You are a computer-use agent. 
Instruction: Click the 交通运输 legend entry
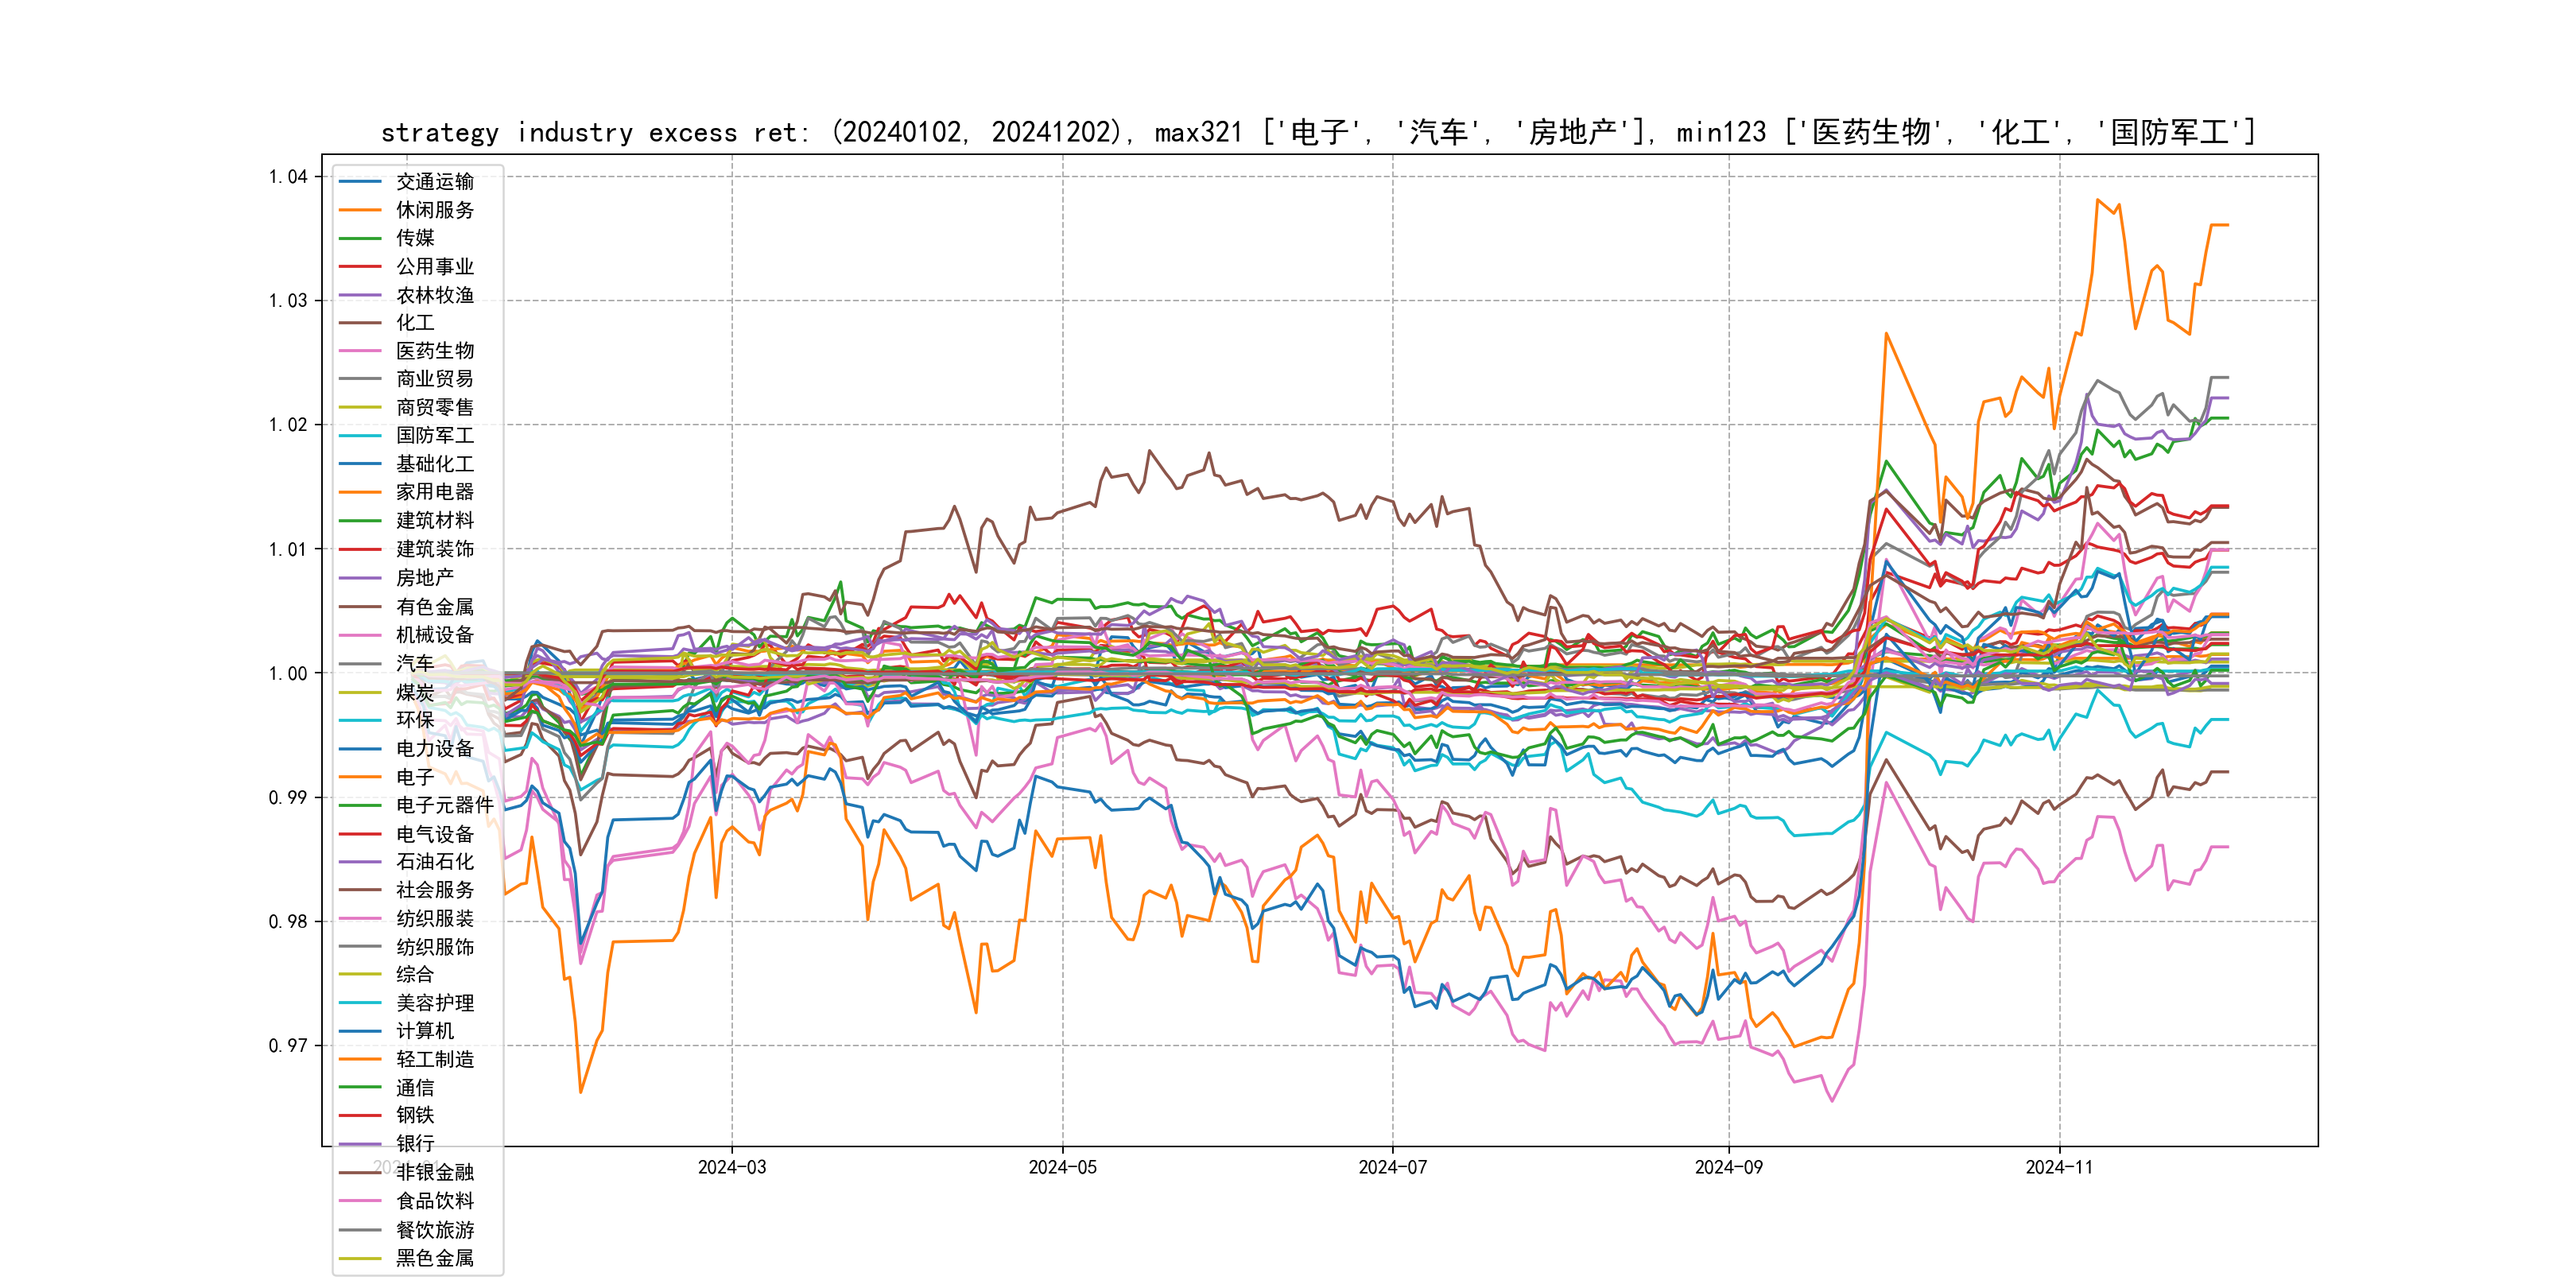[x=434, y=181]
